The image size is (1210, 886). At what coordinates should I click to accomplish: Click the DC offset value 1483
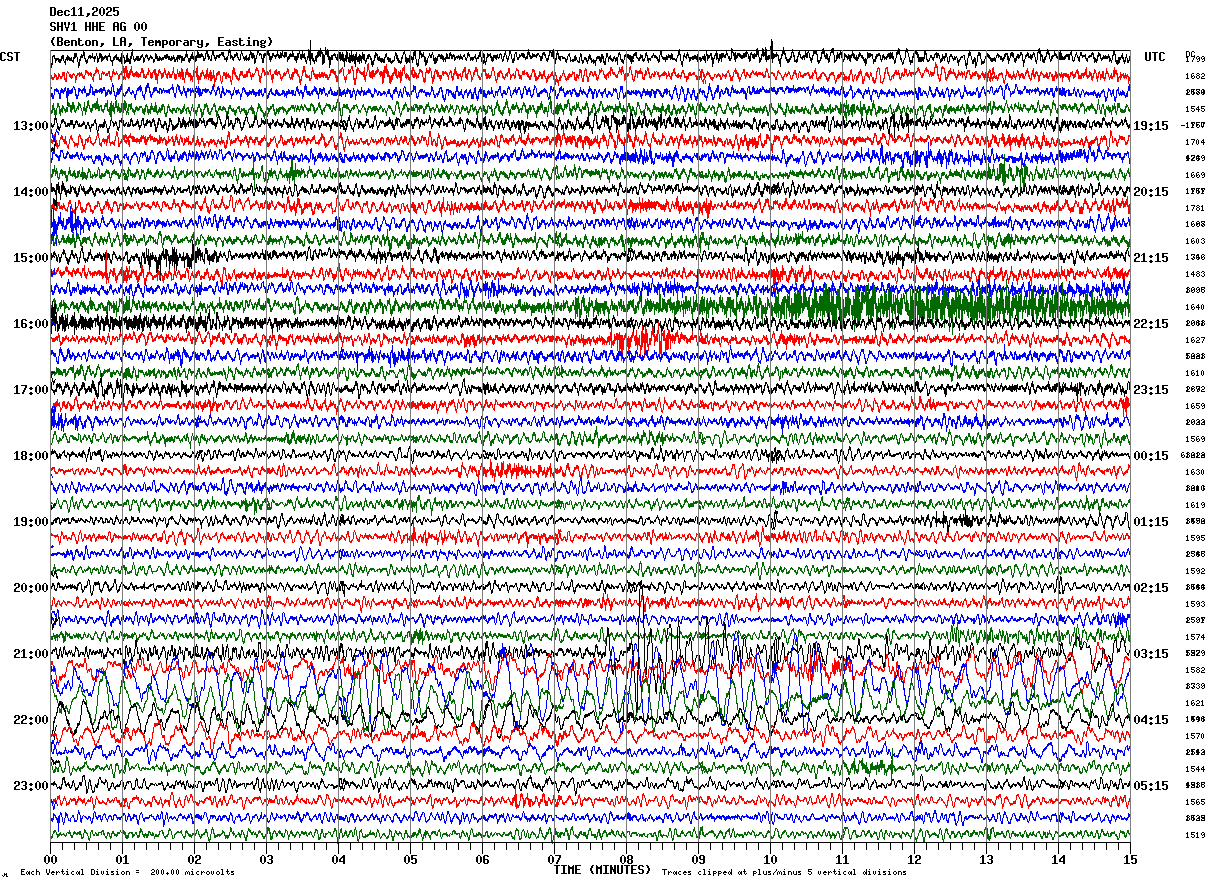(1195, 274)
